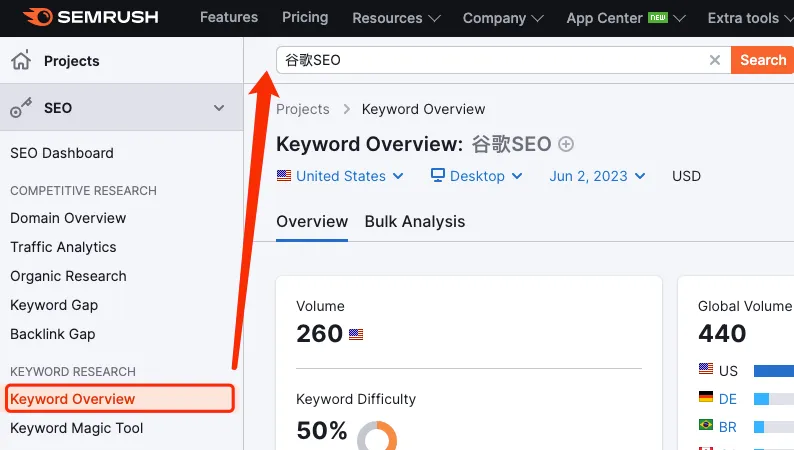This screenshot has width=794, height=450.
Task: Click the German flag in Global Volume list
Action: click(x=706, y=396)
